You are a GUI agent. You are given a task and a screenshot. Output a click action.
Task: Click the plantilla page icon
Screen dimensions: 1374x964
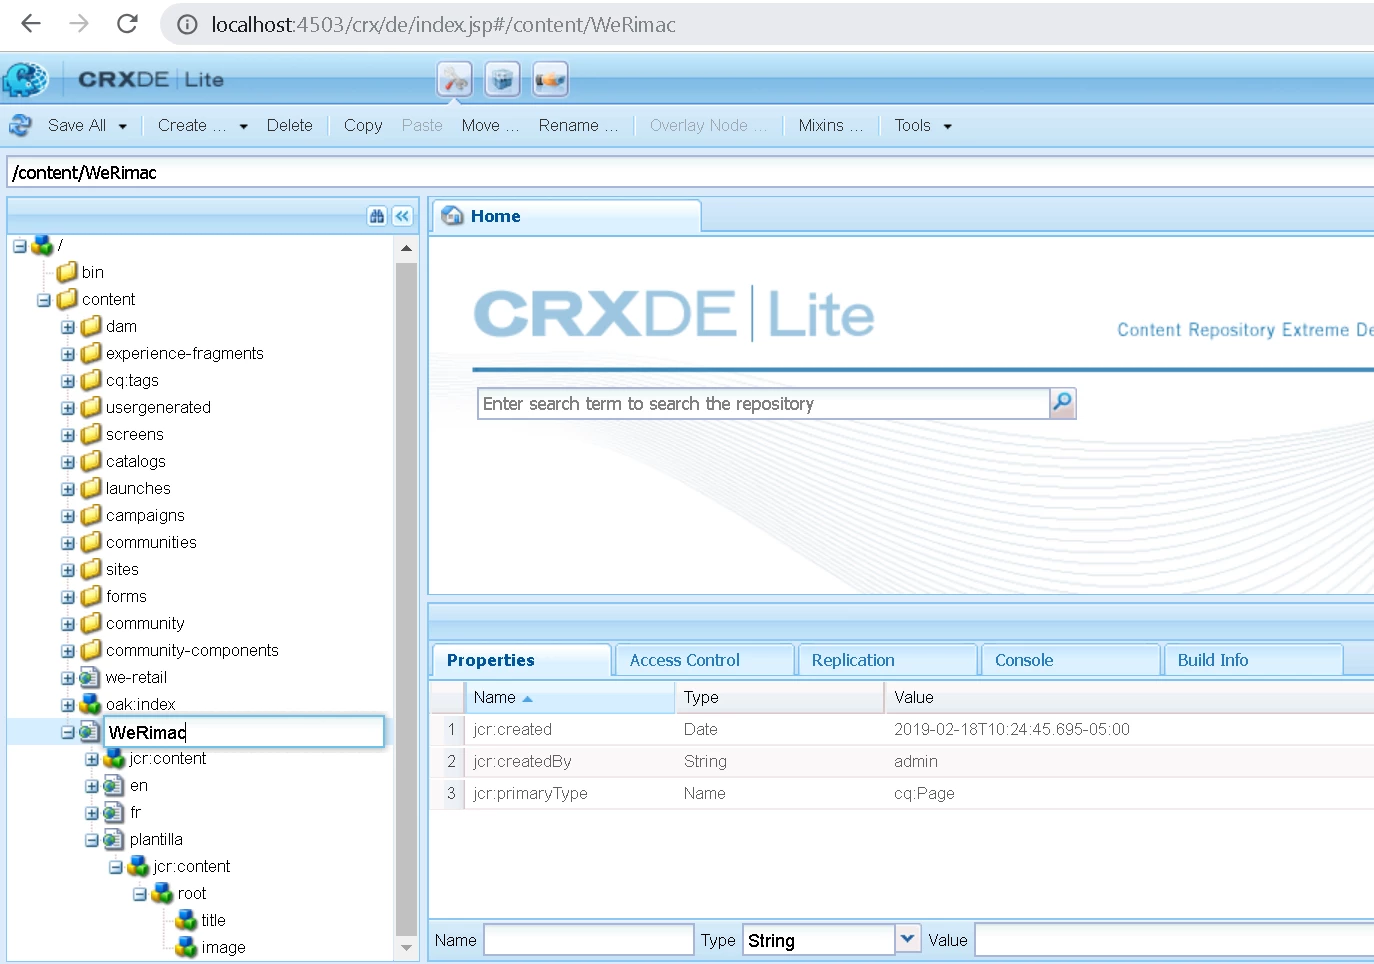click(x=114, y=839)
